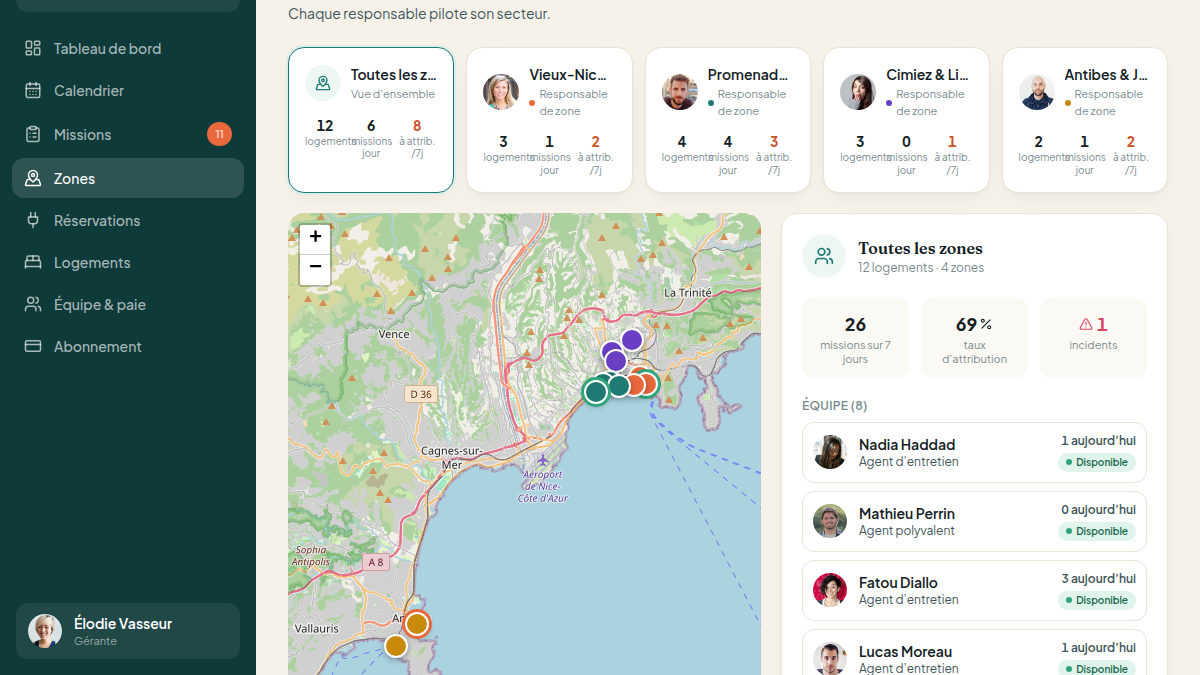Select the Vieux-Nic… zone card
The width and height of the screenshot is (1200, 675).
(x=549, y=120)
